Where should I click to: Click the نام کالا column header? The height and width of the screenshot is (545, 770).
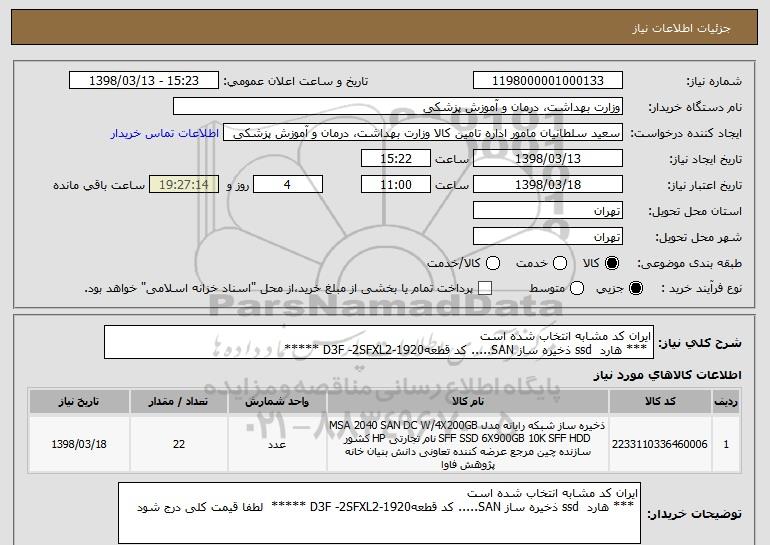[x=468, y=402]
